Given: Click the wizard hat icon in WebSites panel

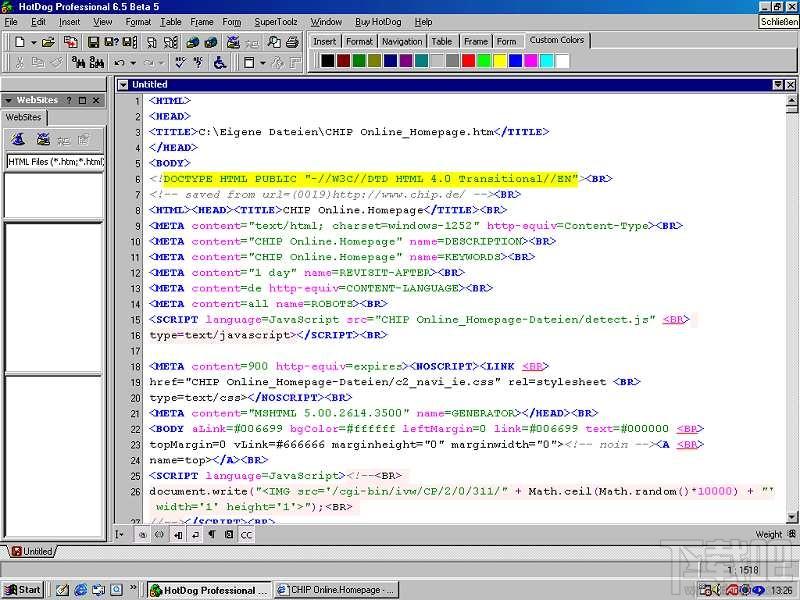Looking at the screenshot, I should pyautogui.click(x=18, y=139).
